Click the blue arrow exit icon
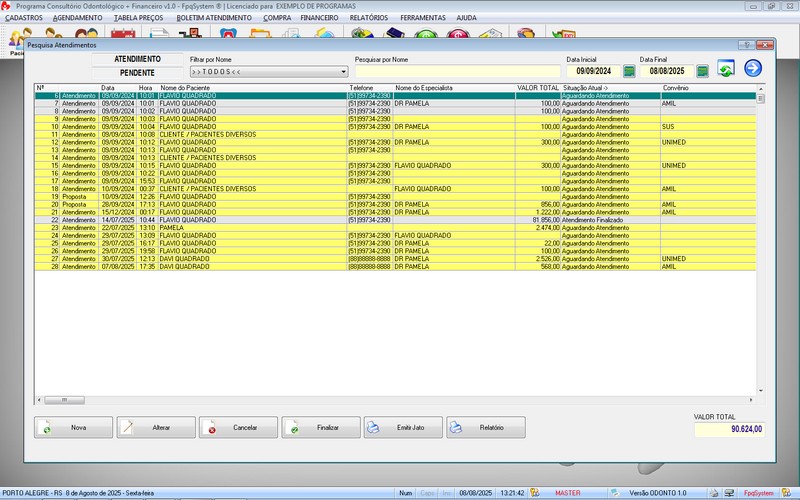Screen dimensions: 800x500 tap(753, 68)
